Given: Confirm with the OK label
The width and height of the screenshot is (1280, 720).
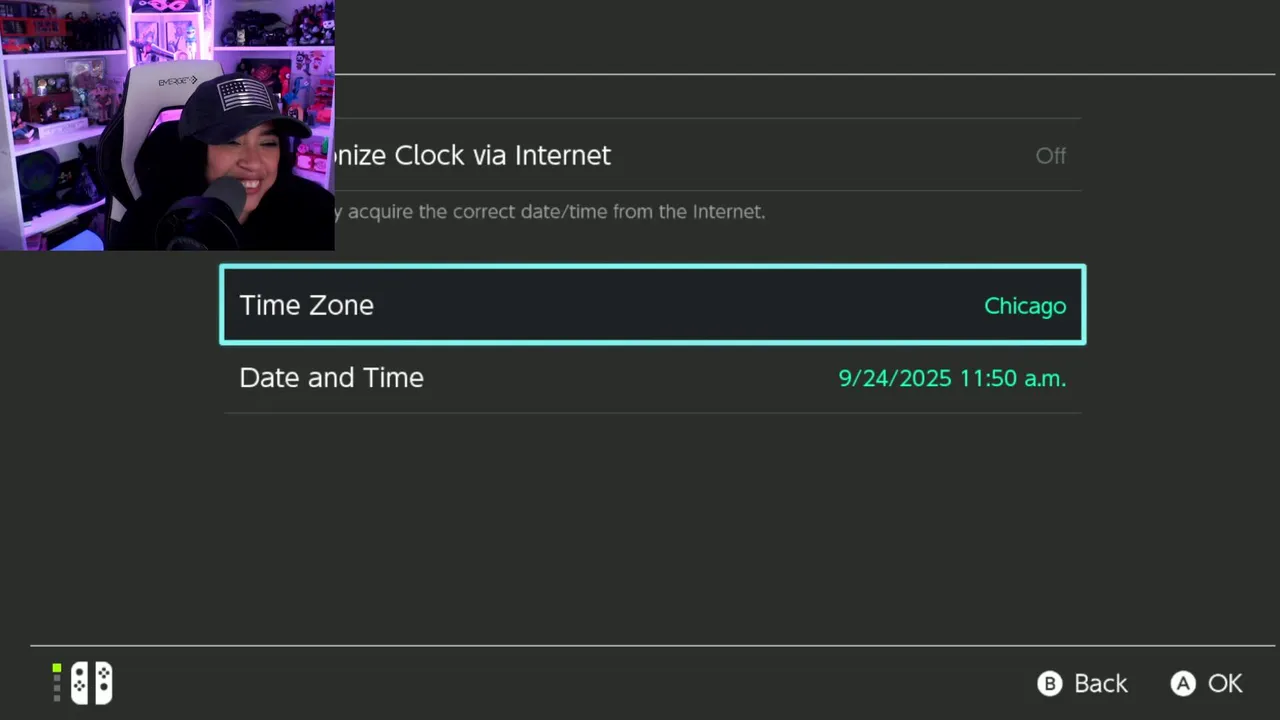Looking at the screenshot, I should (1225, 683).
